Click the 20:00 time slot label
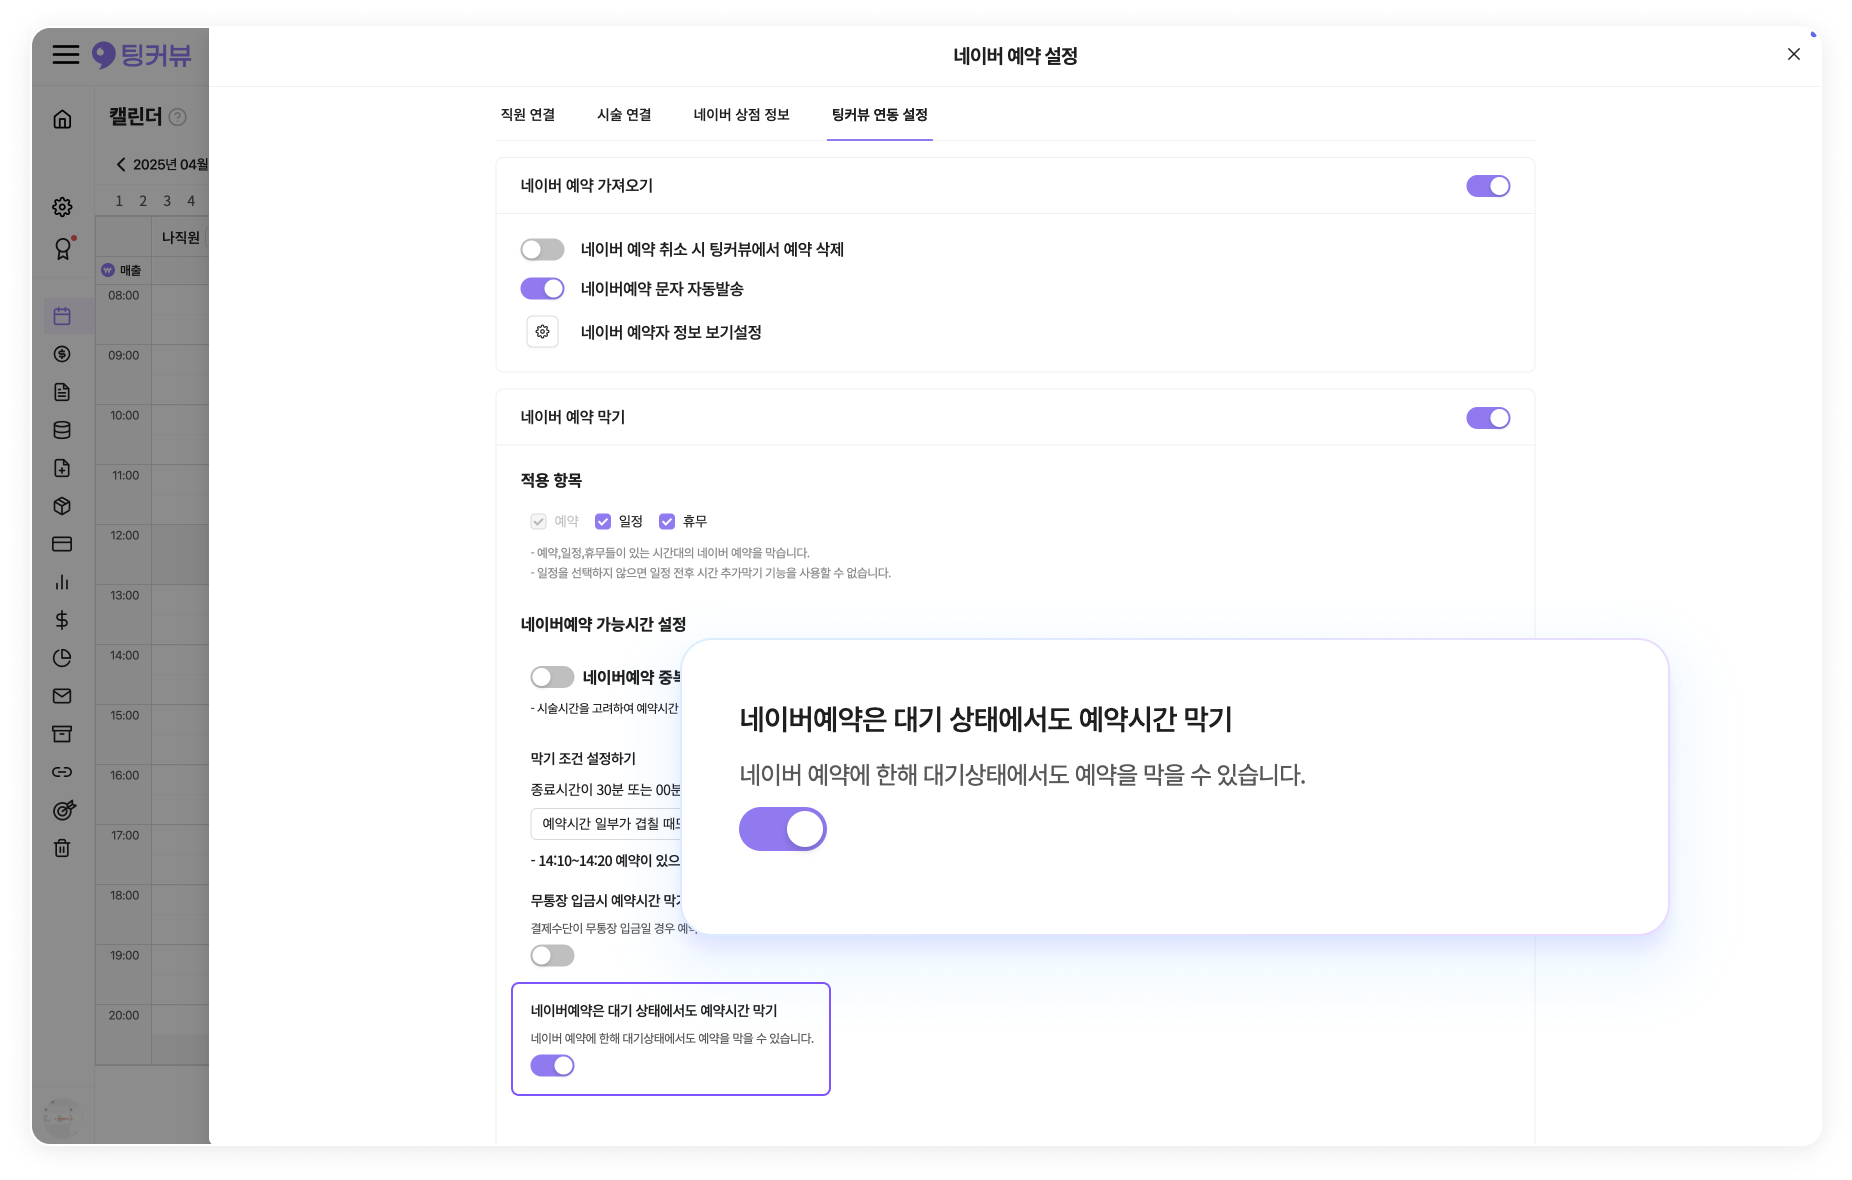Screen dimensions: 1852x1180 [x=124, y=1015]
